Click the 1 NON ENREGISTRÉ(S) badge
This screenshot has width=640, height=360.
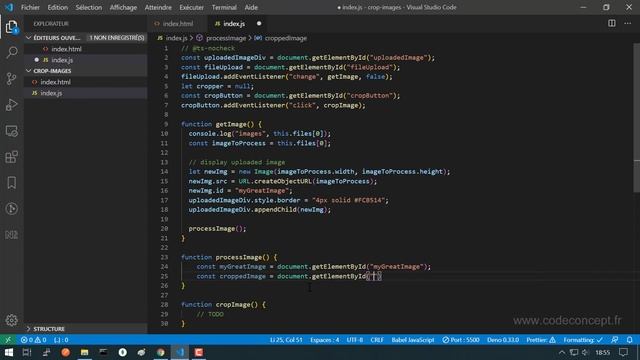click(117, 38)
